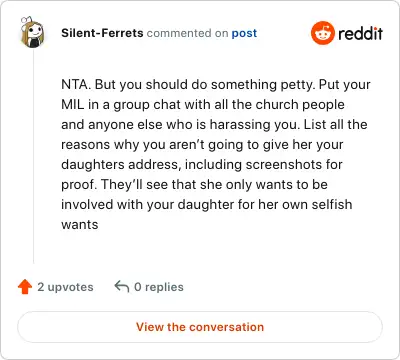Click the "commented on" text
This screenshot has width=400, height=360.
187,33
